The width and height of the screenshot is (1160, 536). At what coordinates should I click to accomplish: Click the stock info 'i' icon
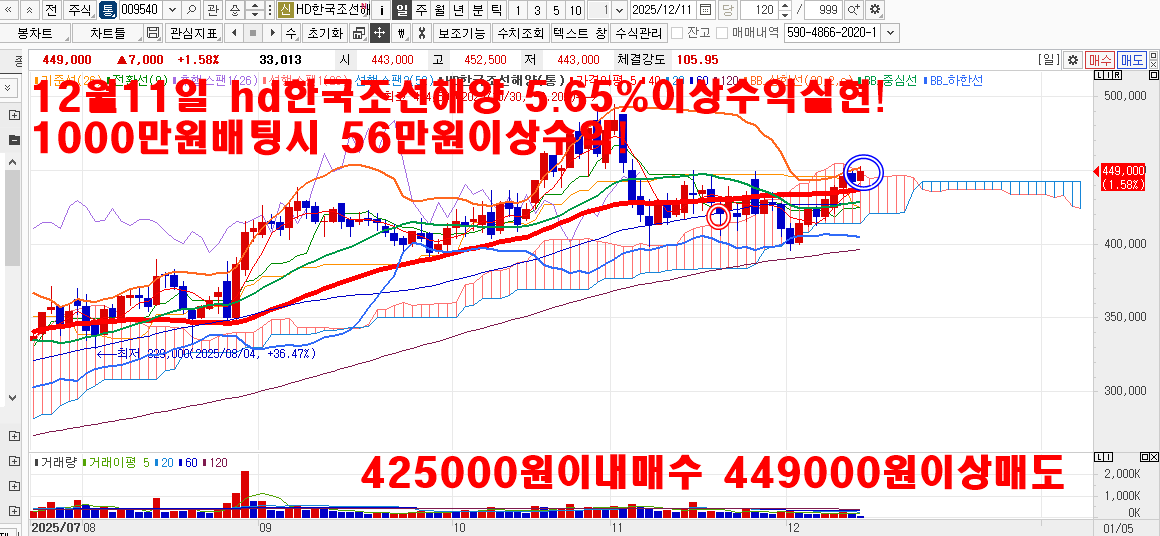[382, 10]
